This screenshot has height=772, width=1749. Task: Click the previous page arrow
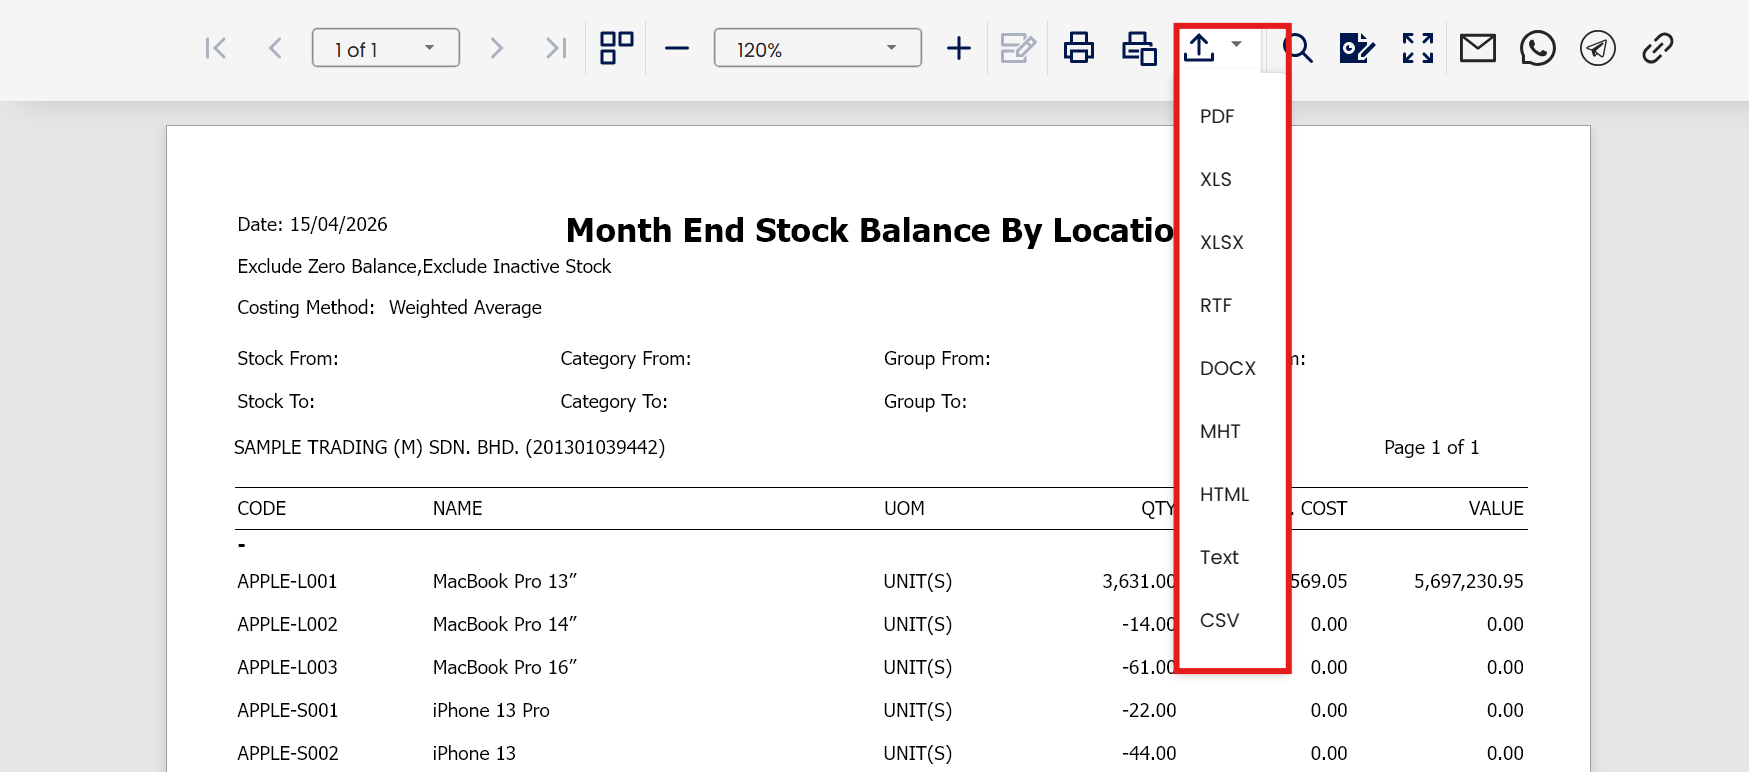[275, 48]
